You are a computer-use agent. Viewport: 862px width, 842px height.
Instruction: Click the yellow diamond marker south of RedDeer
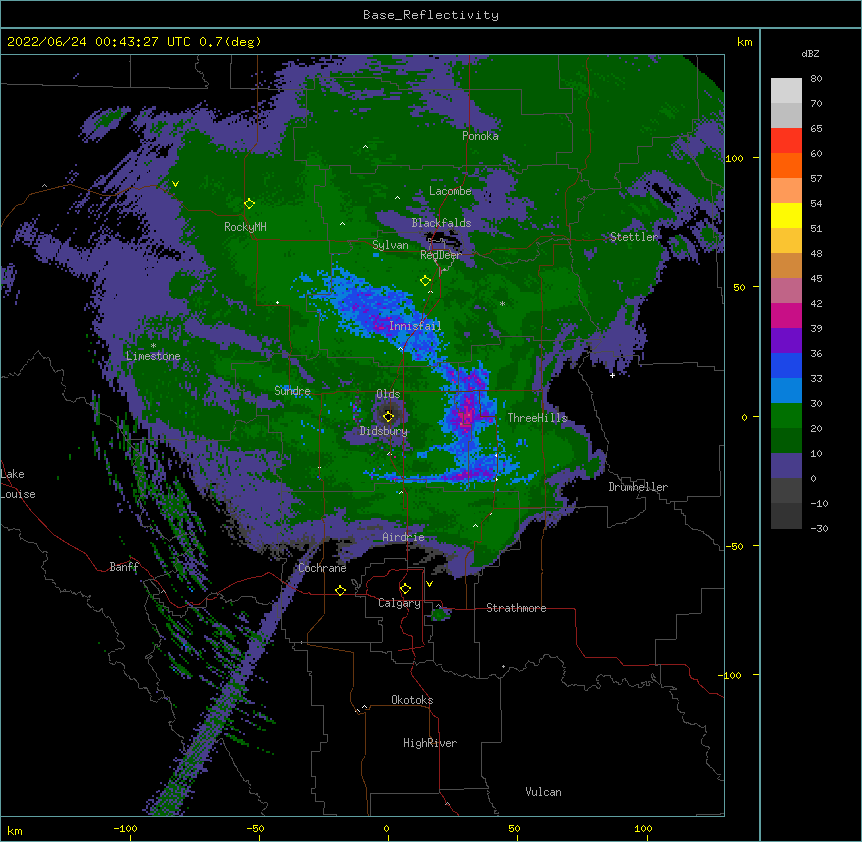(425, 281)
